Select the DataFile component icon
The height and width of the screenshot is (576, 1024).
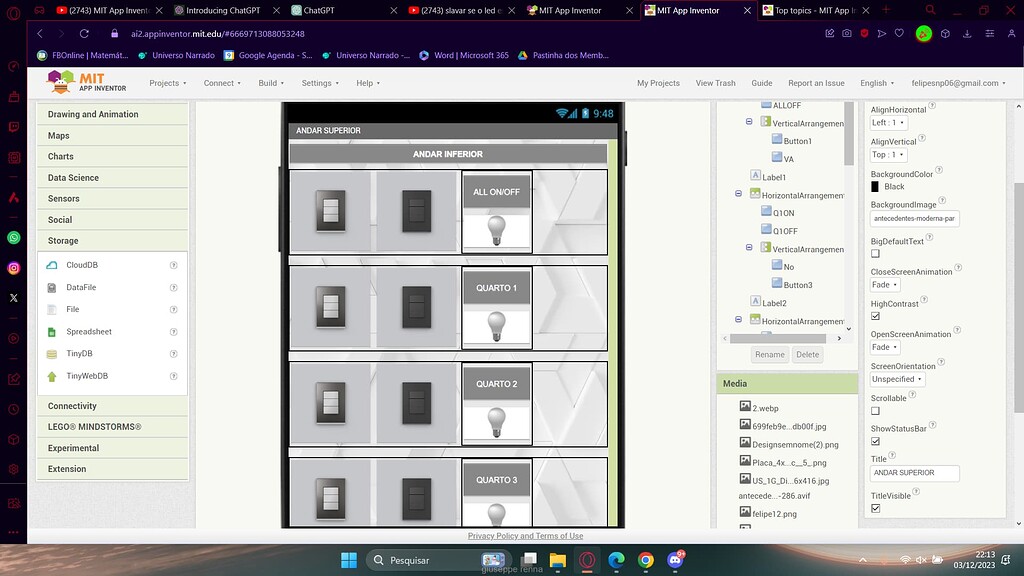(x=52, y=287)
